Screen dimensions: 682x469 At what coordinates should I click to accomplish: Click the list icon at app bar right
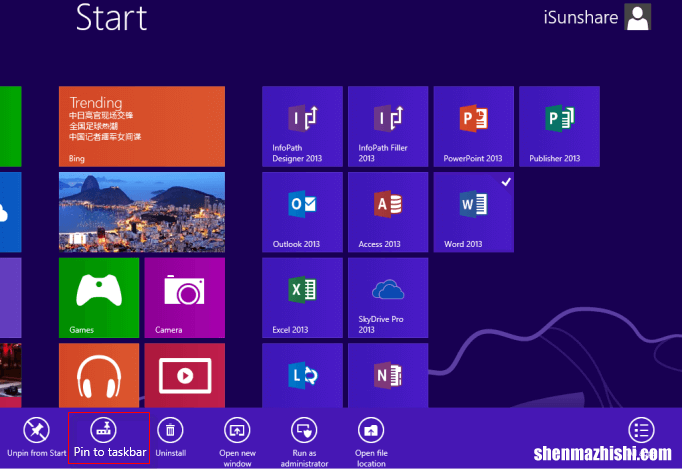641,430
